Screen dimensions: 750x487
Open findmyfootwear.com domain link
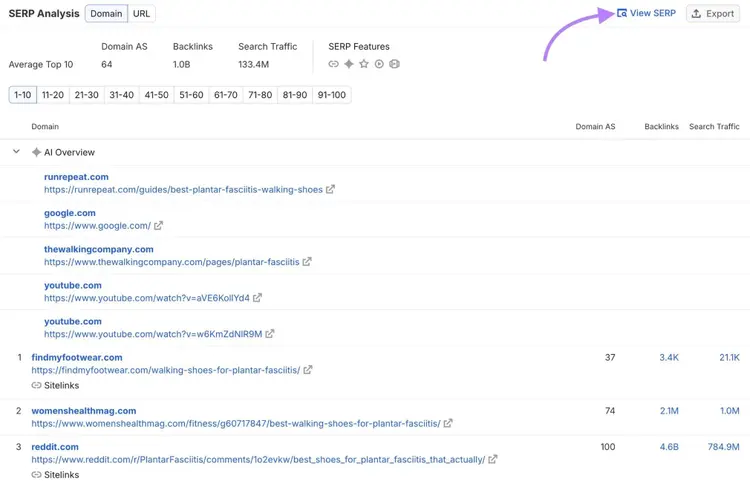77,357
